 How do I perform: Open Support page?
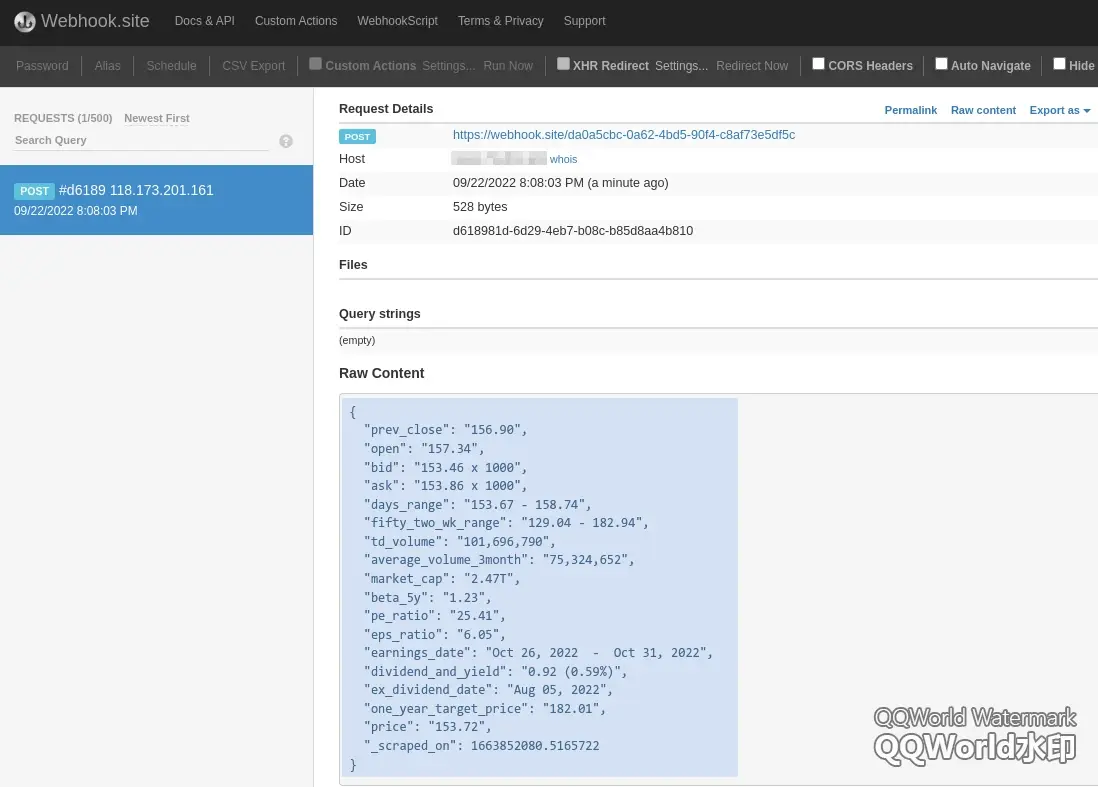[585, 21]
